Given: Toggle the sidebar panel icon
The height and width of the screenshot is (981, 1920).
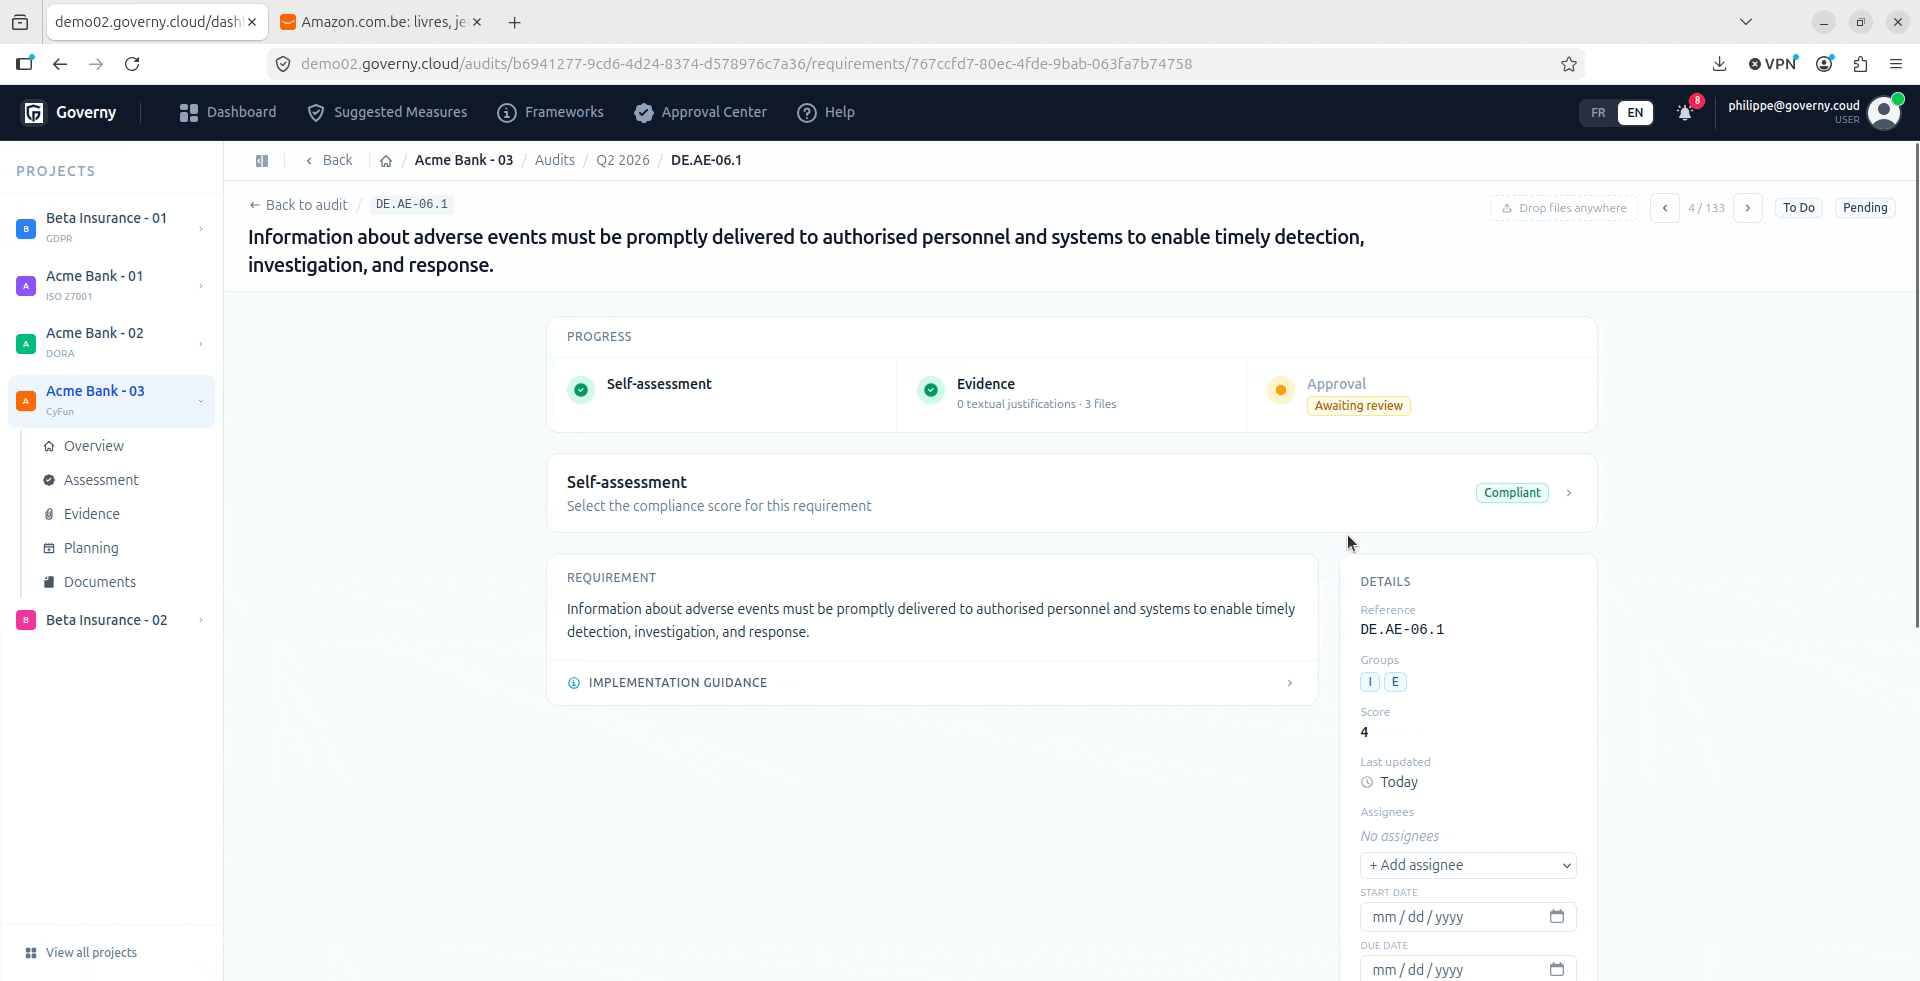Looking at the screenshot, I should coord(262,161).
